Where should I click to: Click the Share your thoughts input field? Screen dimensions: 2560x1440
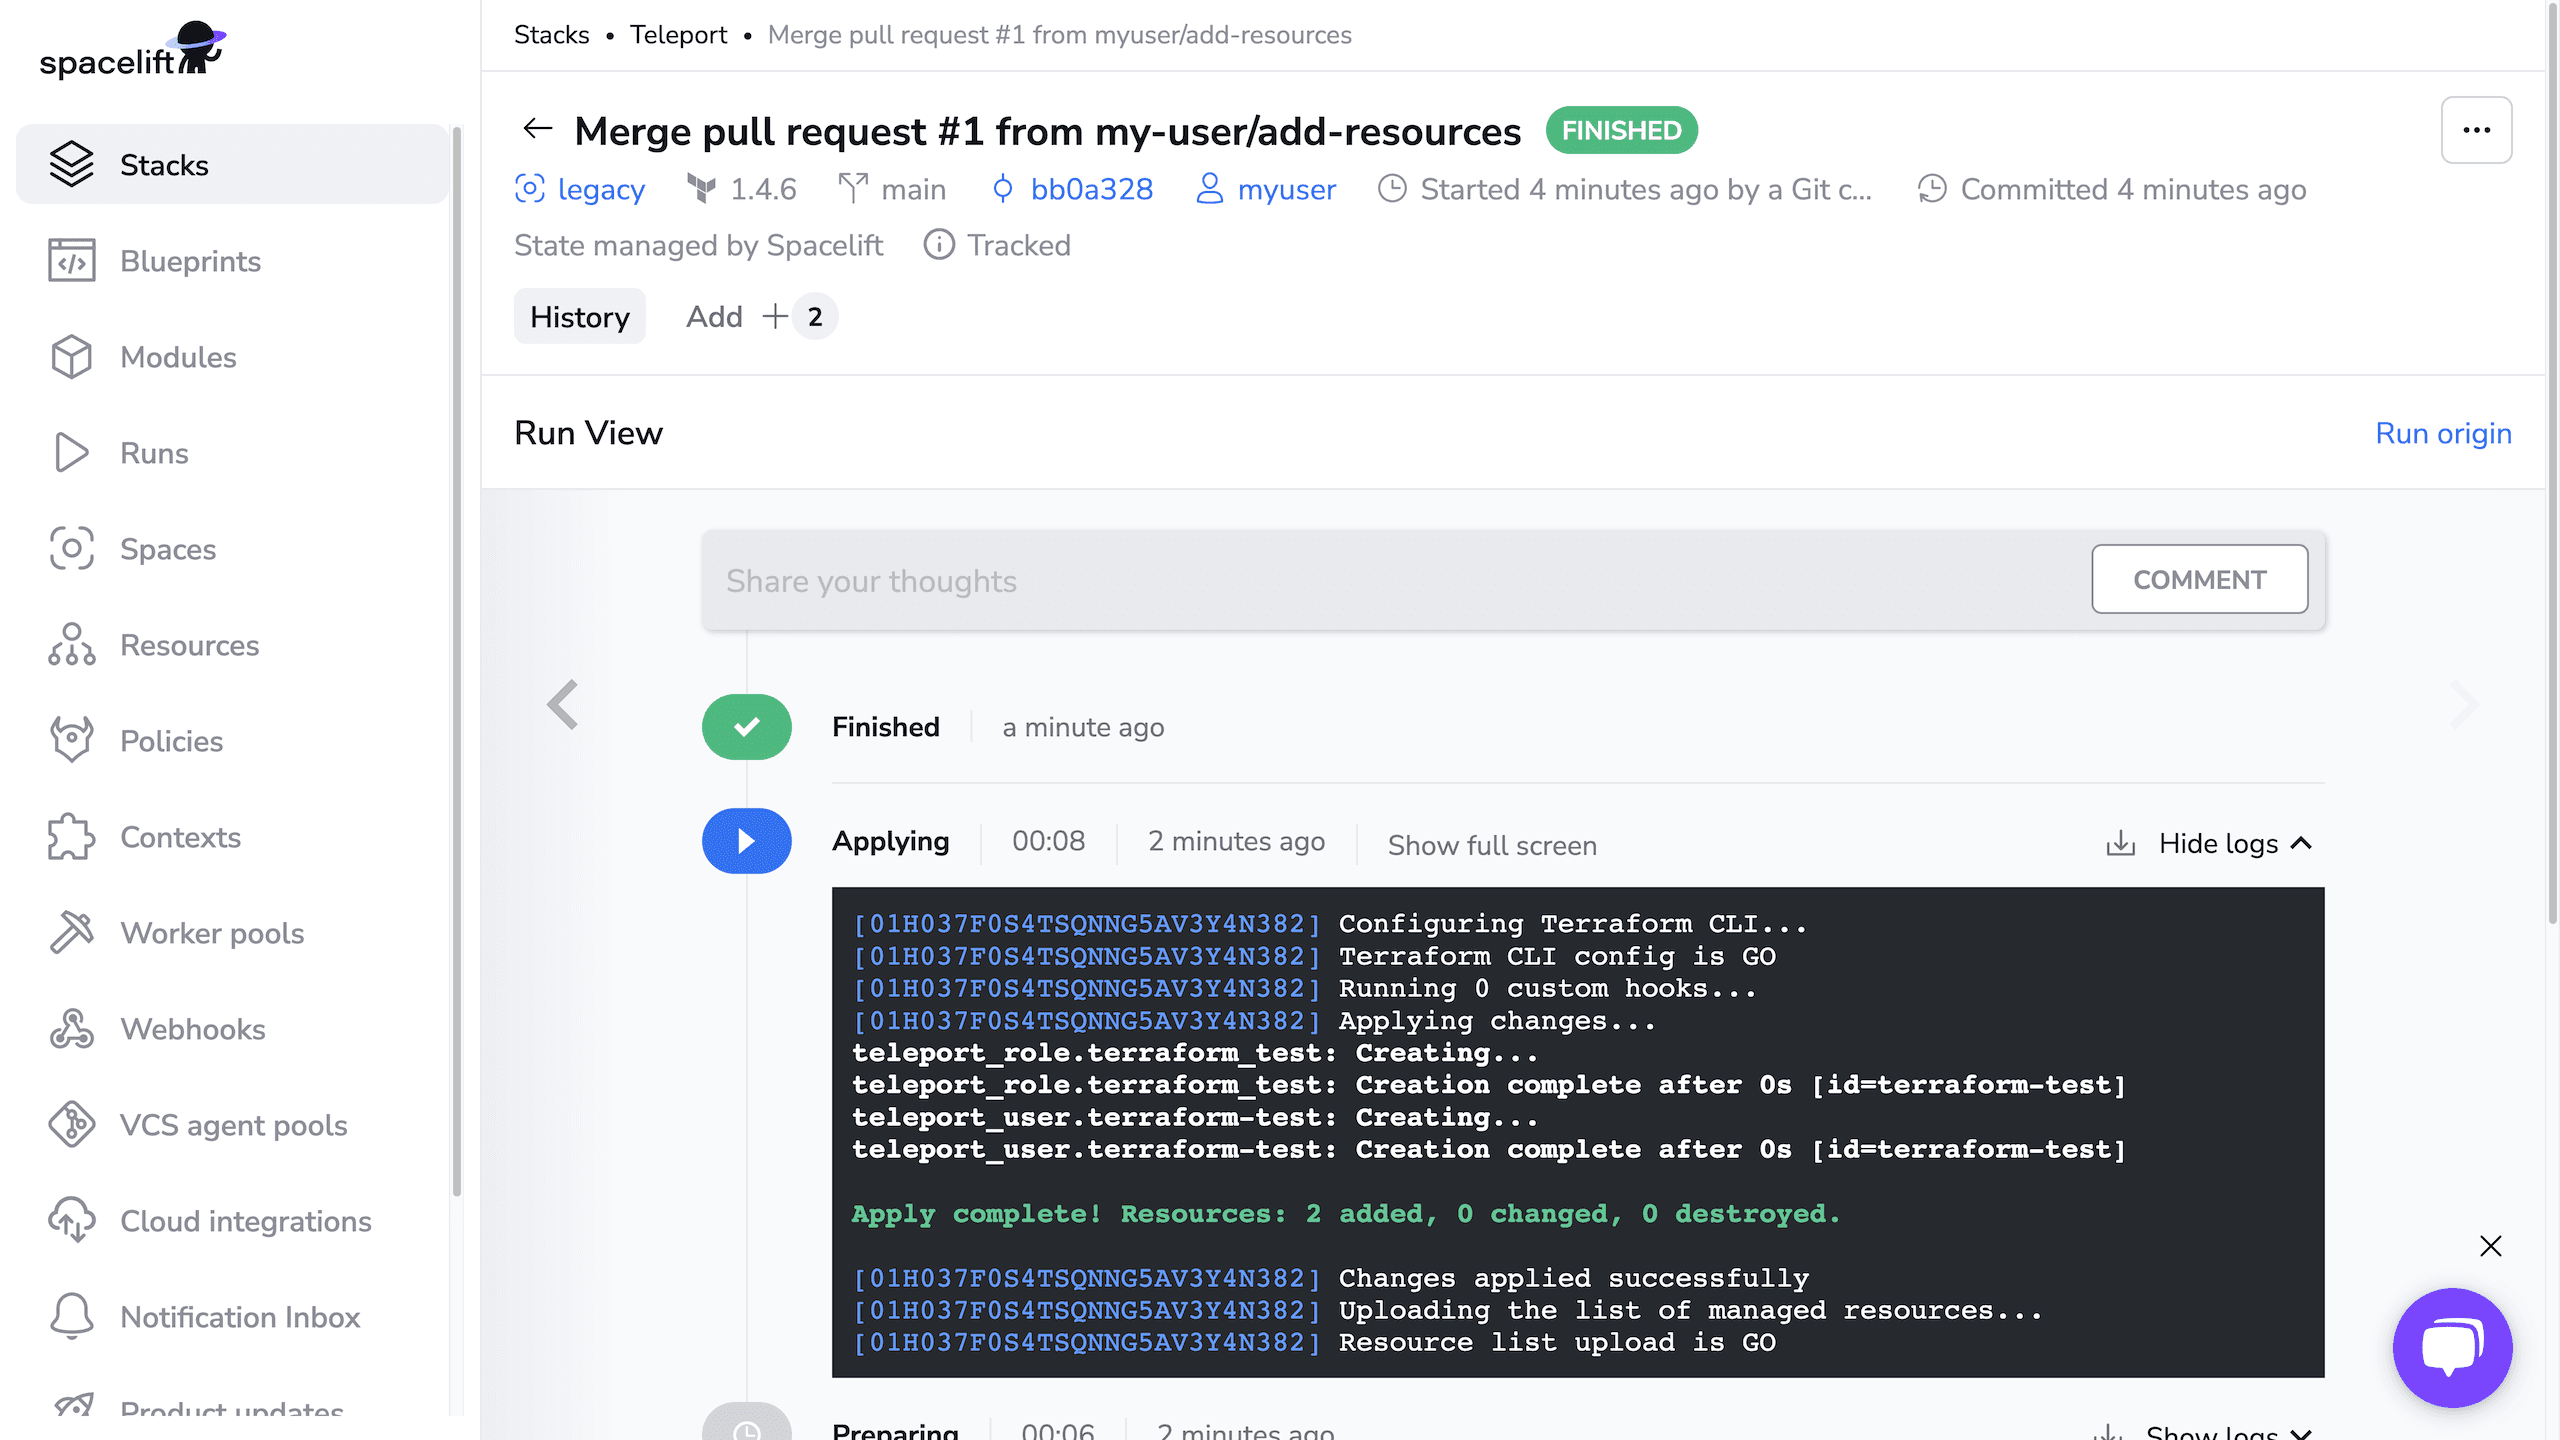[x=1394, y=580]
